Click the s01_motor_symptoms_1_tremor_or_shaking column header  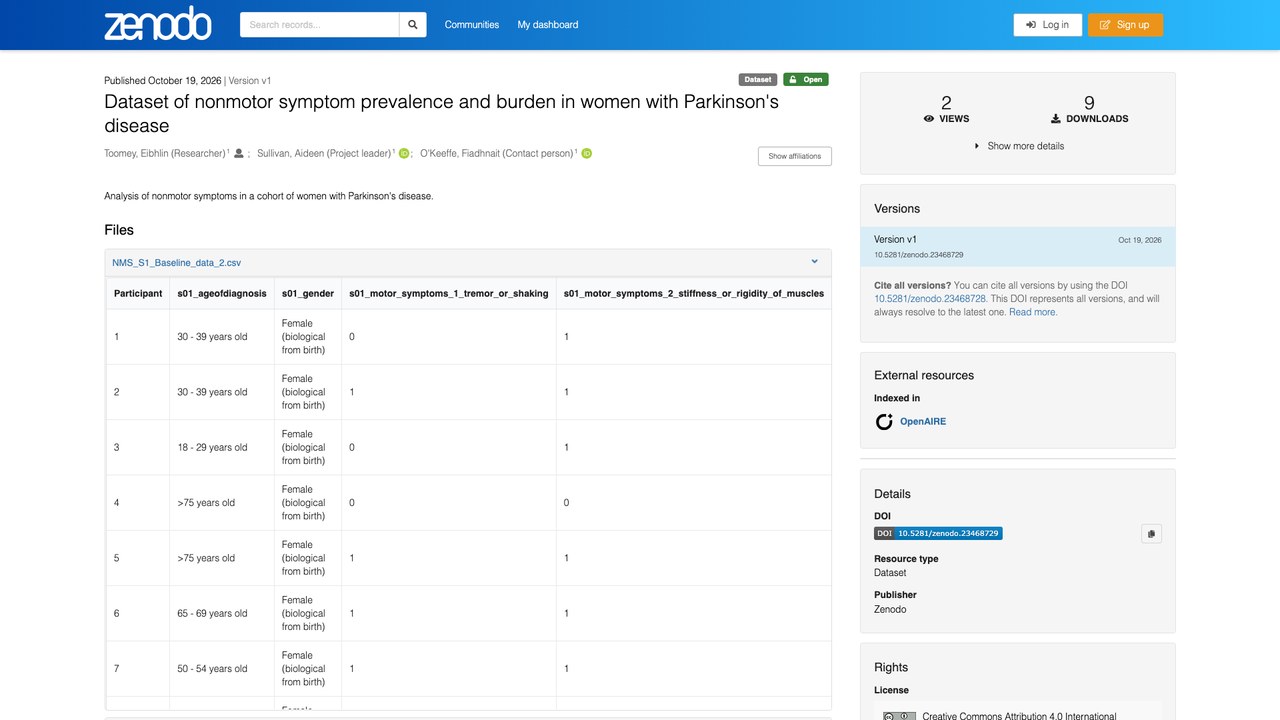449,294
